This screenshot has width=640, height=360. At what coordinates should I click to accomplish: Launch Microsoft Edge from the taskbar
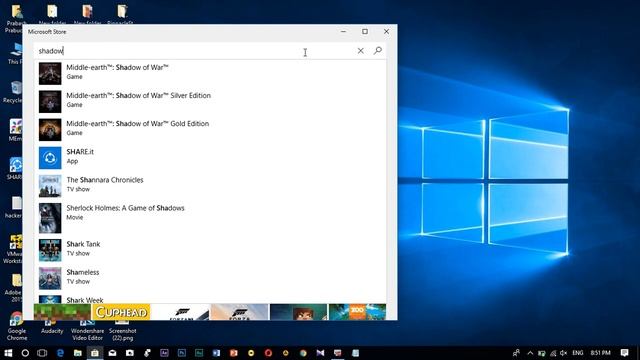(x=60, y=353)
